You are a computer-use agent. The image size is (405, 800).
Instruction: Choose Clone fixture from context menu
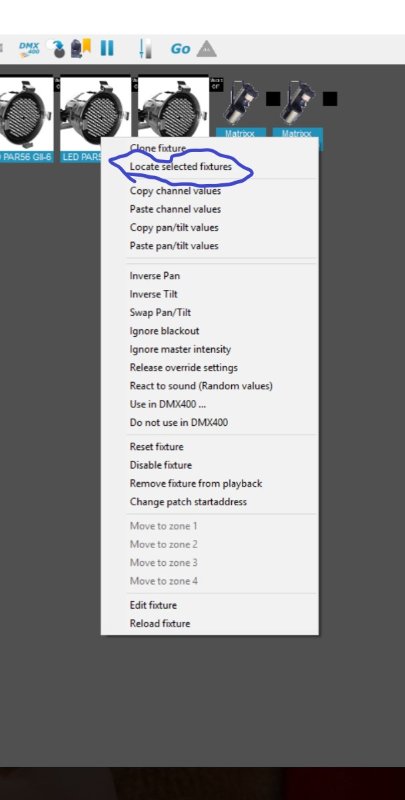tap(158, 148)
